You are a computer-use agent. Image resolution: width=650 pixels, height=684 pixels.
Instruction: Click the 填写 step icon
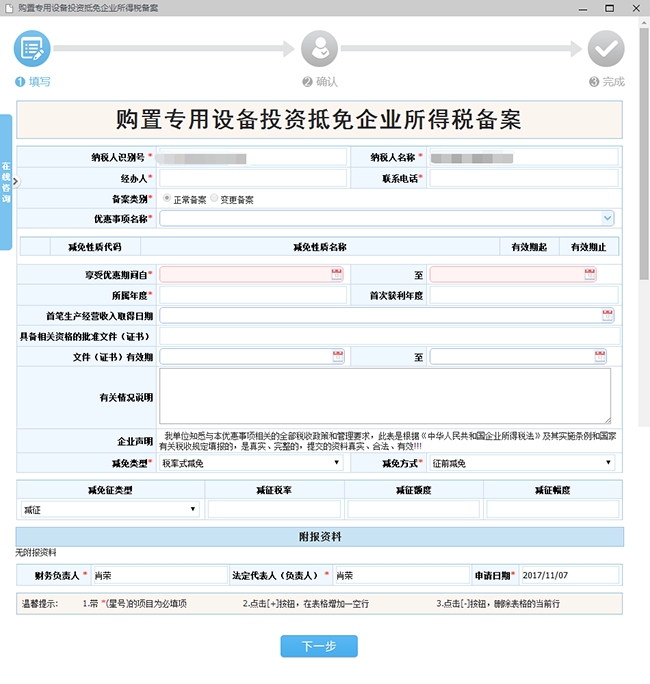31,48
